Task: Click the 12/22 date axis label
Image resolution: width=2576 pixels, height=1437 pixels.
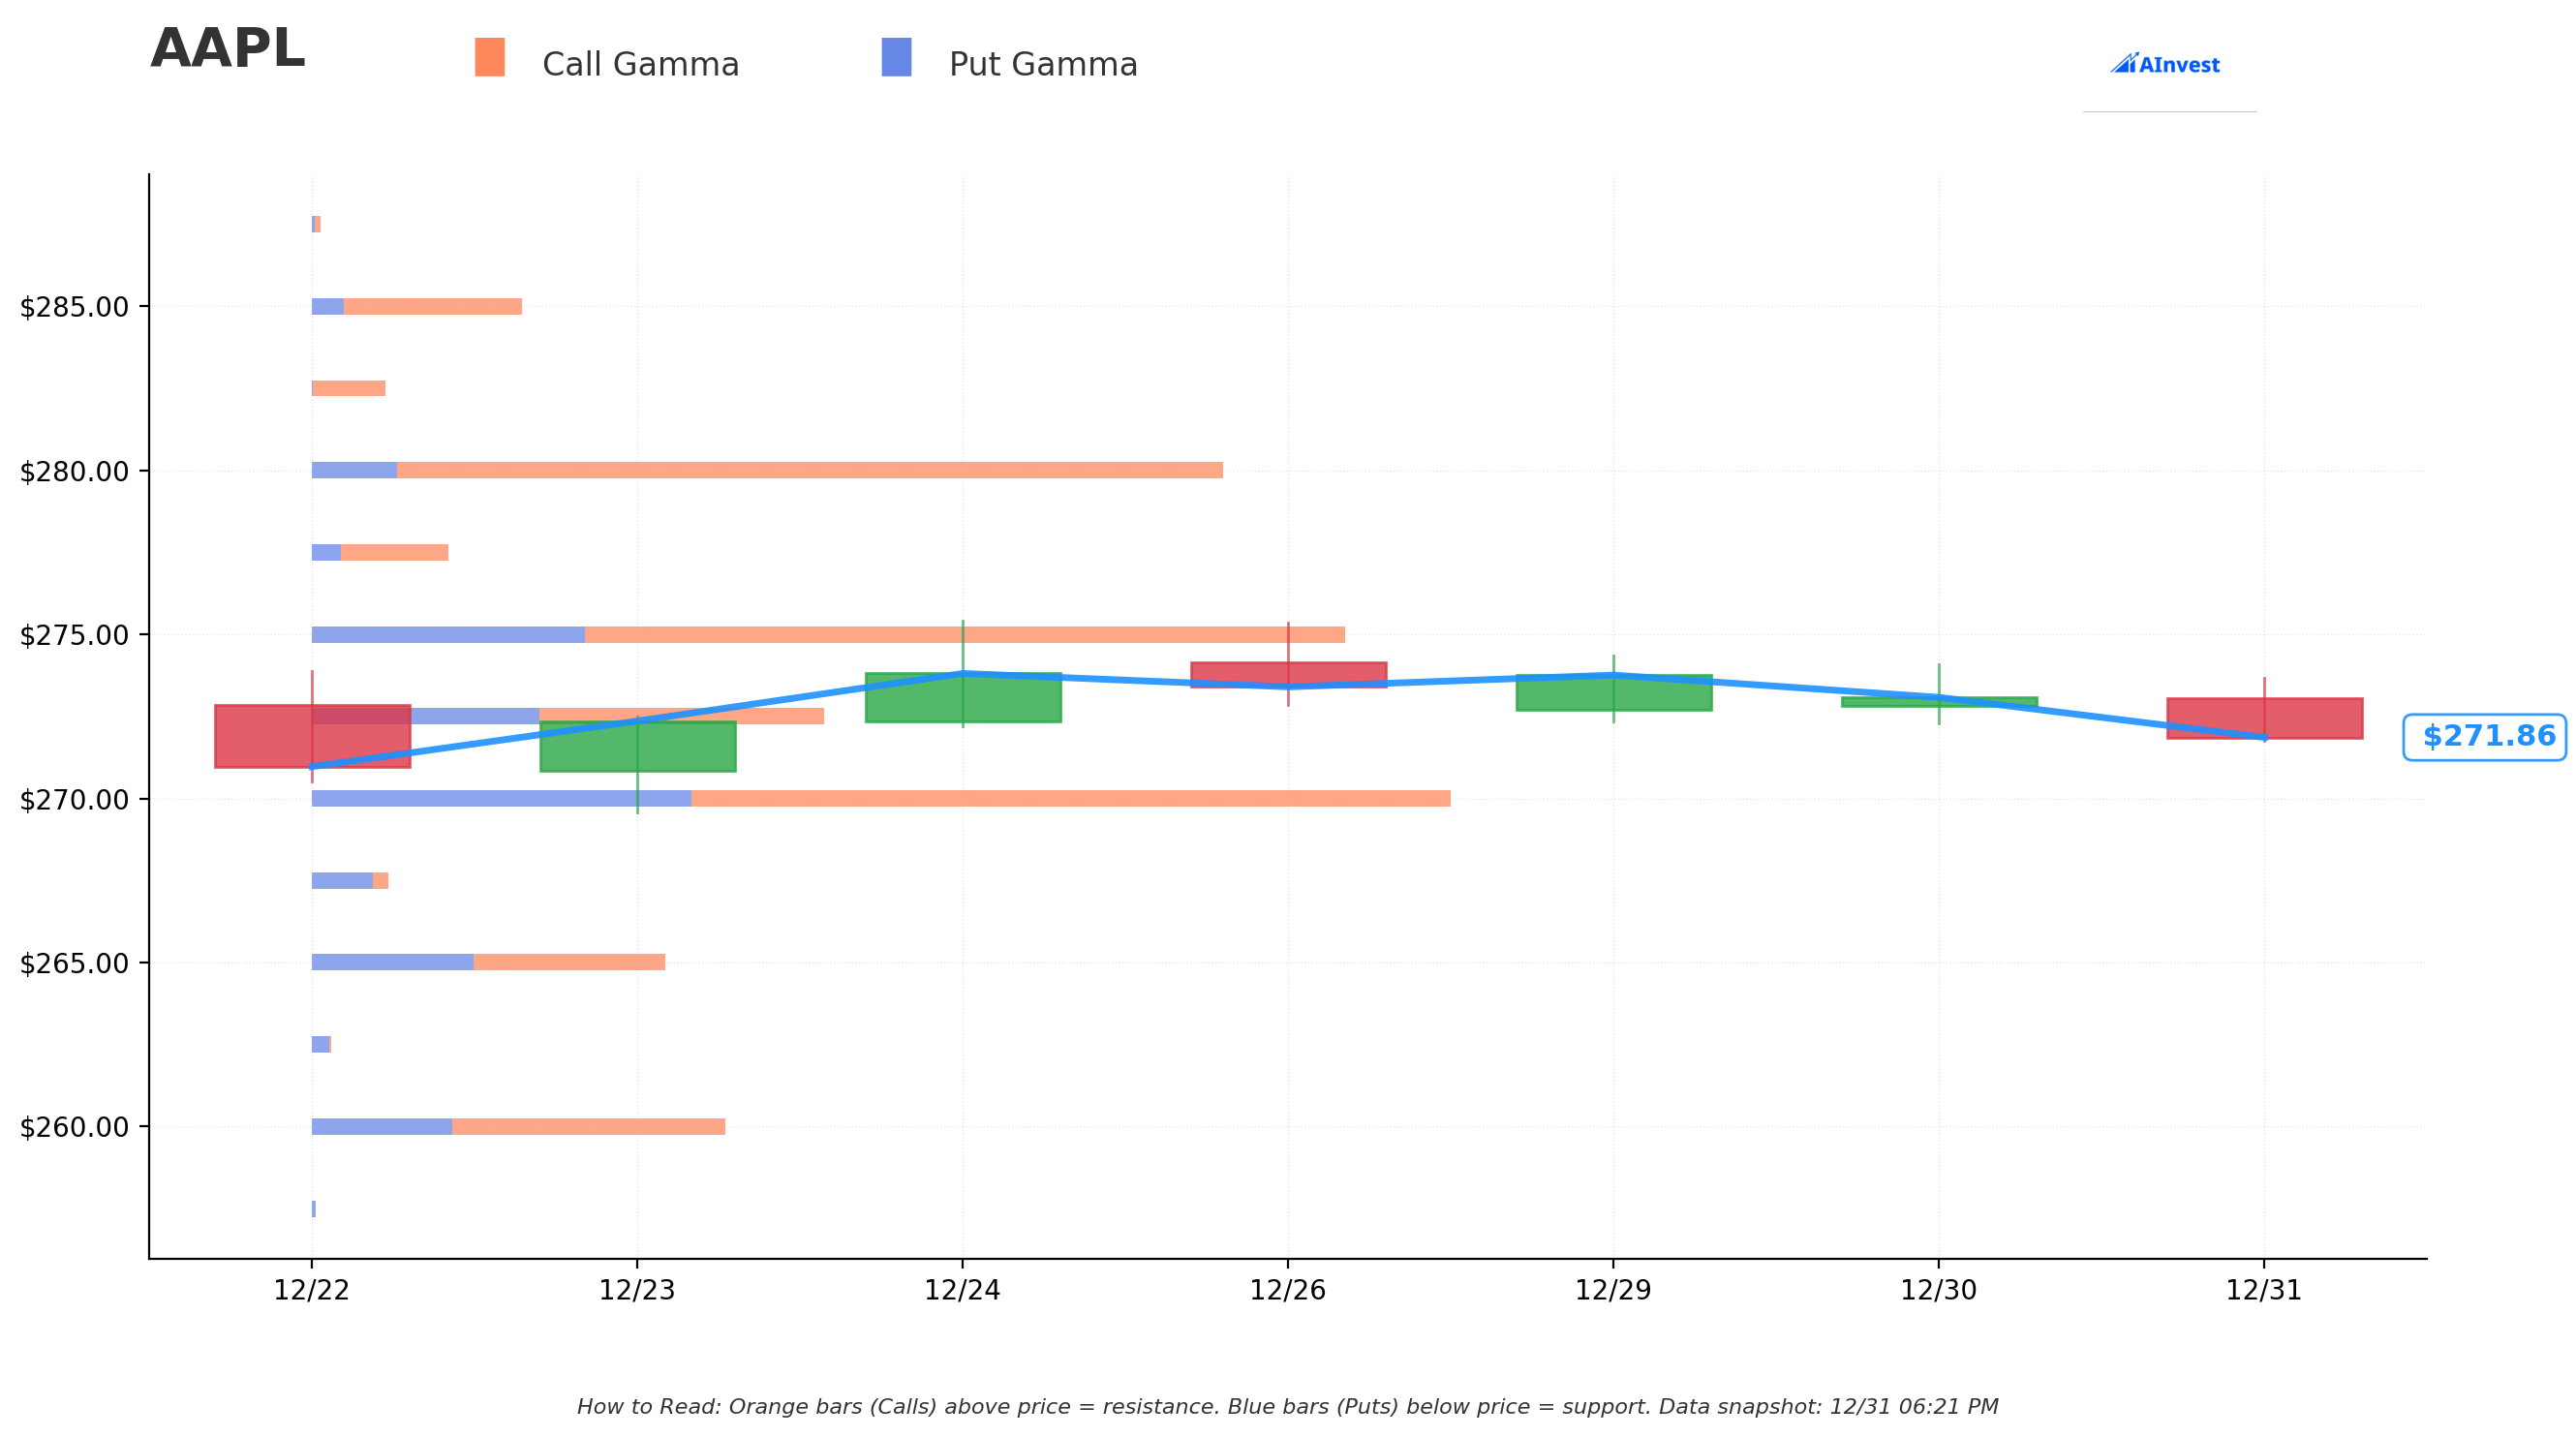Action: (312, 1291)
